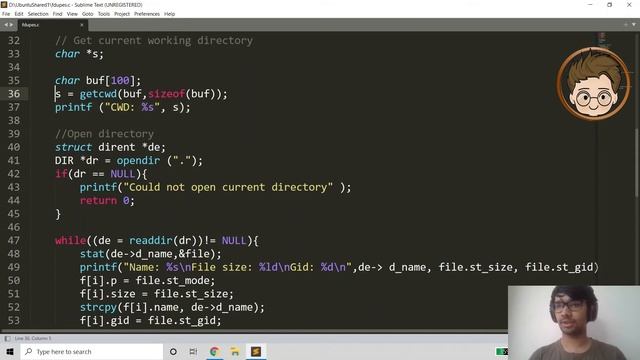Click Sublime Text taskbar icon
The height and width of the screenshot is (360, 640).
[256, 351]
